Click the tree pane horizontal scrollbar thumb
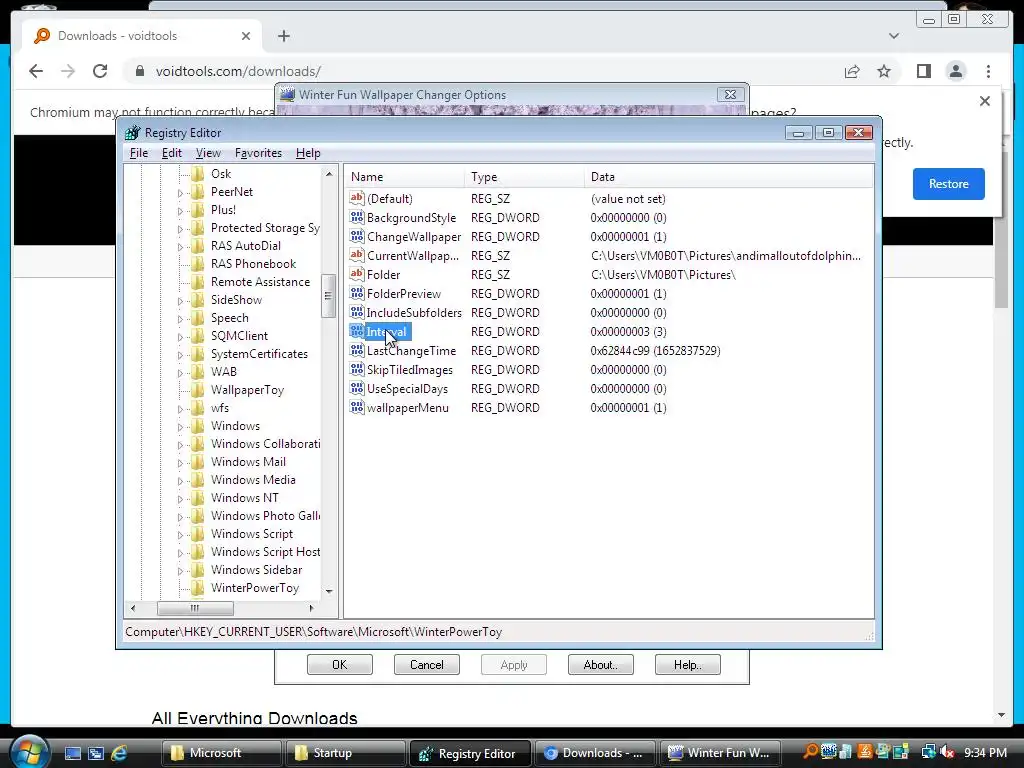The height and width of the screenshot is (768, 1024). pyautogui.click(x=195, y=608)
